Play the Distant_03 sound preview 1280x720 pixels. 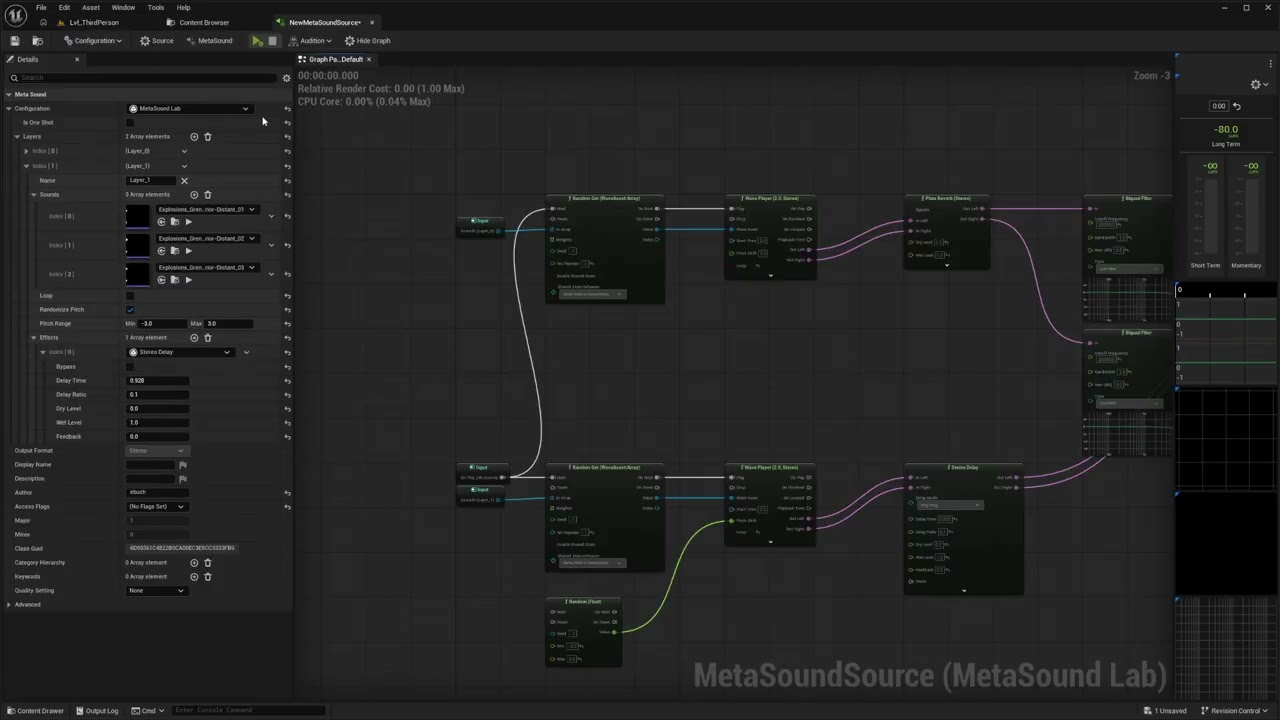pyautogui.click(x=188, y=280)
